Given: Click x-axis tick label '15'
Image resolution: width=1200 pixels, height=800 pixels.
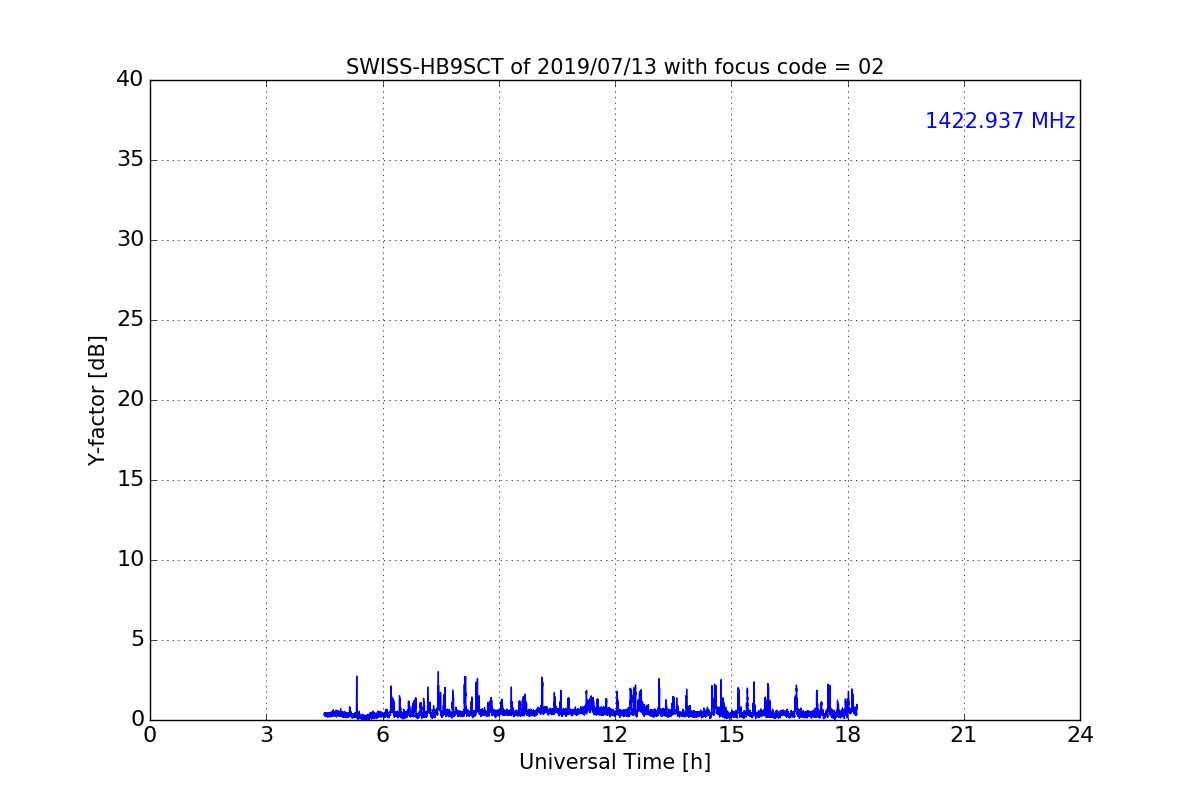Looking at the screenshot, I should tap(731, 735).
